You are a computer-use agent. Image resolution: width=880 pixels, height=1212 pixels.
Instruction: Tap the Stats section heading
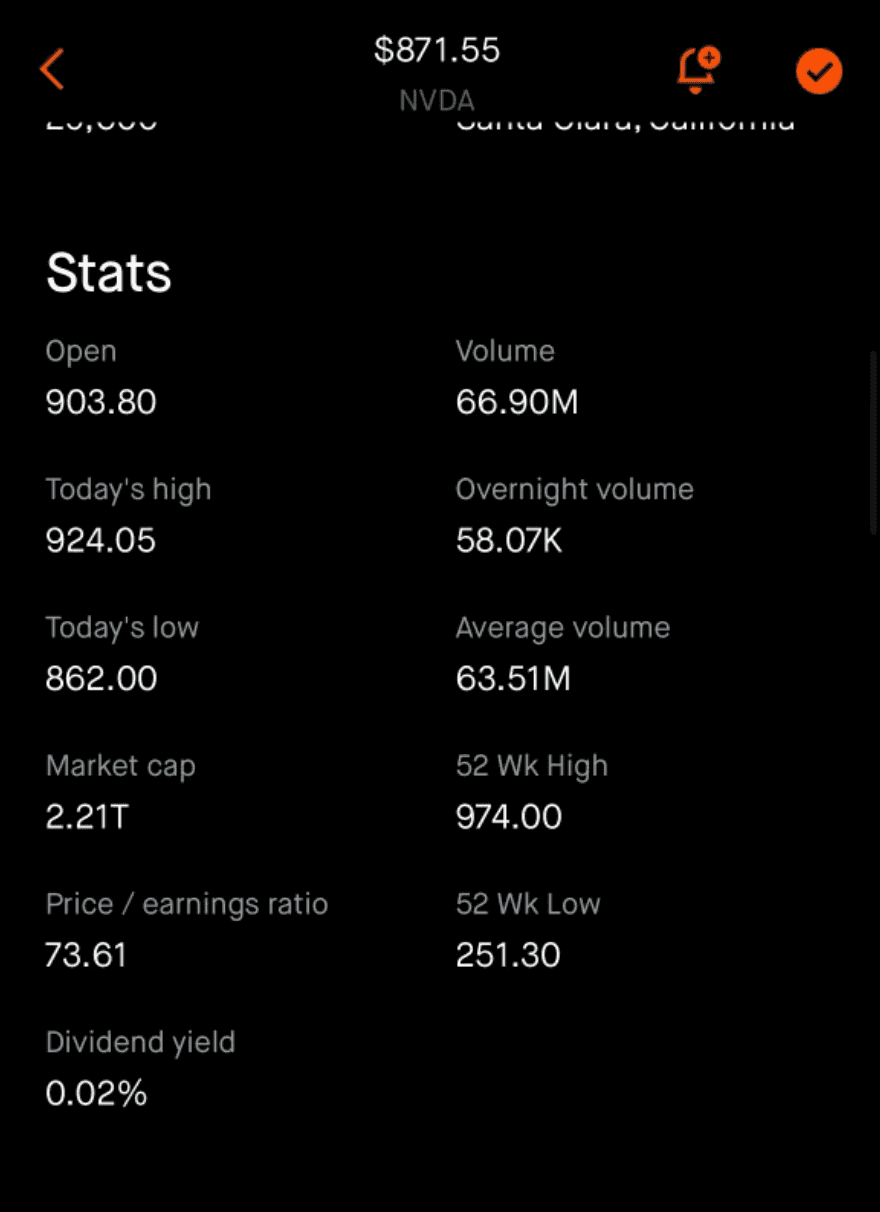[x=109, y=273]
